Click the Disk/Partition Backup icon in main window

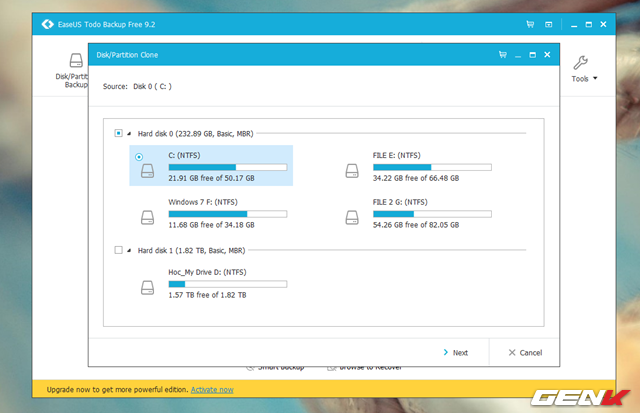[x=76, y=60]
